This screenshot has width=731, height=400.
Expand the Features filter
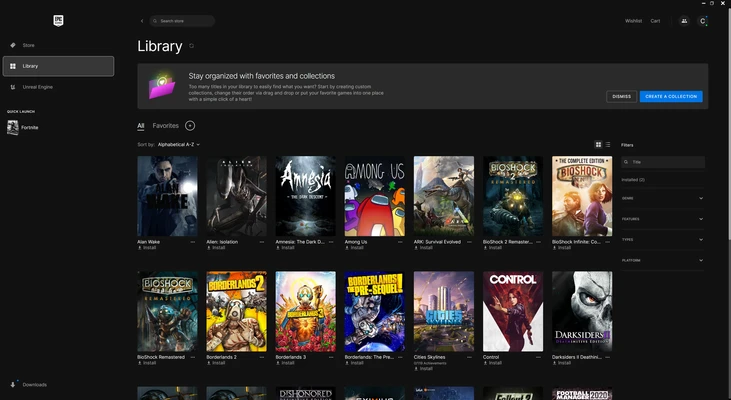[x=662, y=219]
